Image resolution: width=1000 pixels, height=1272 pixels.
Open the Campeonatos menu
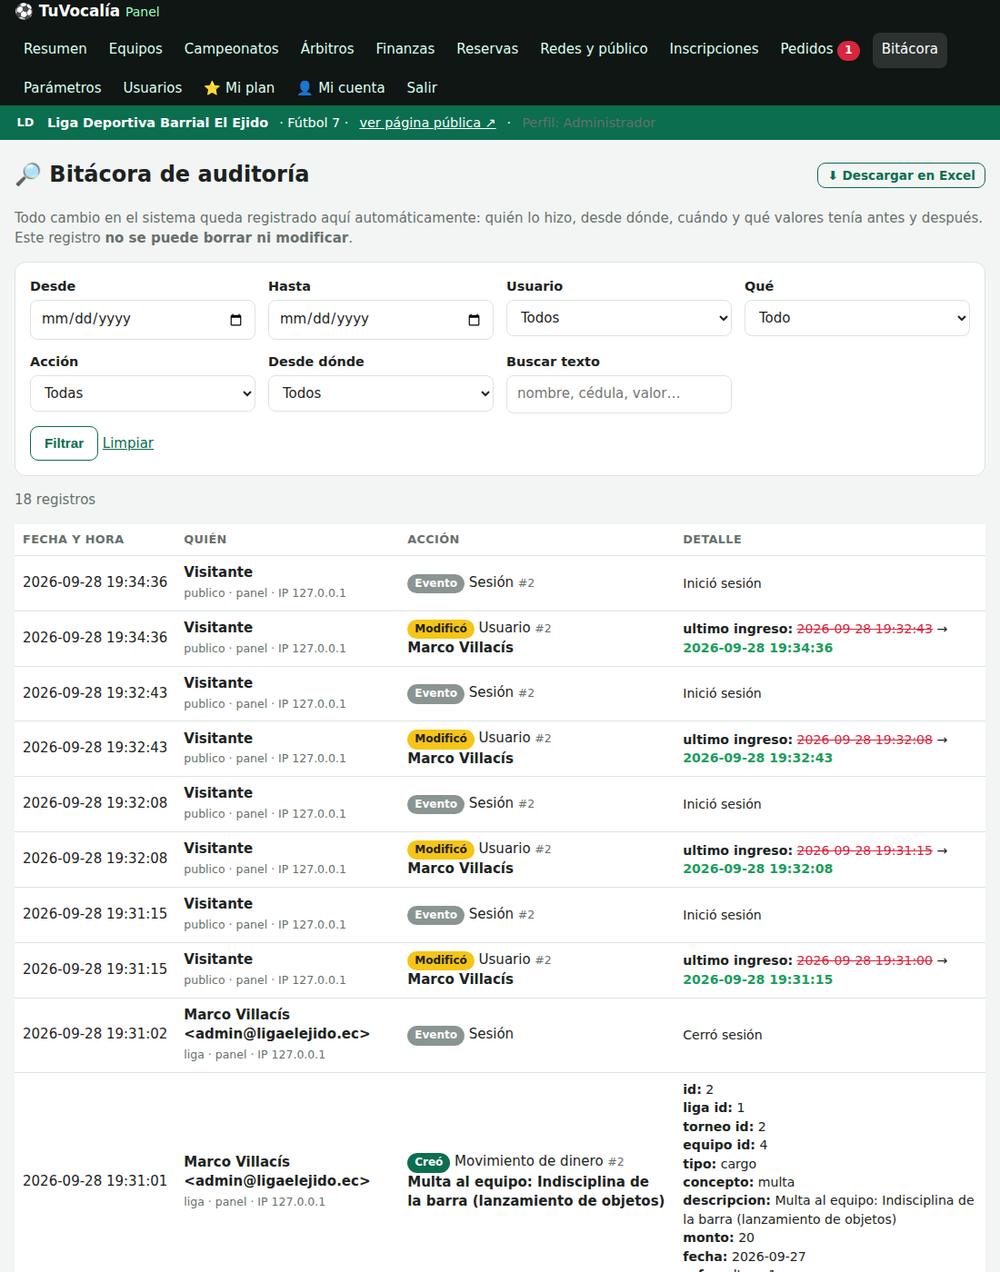coord(231,49)
